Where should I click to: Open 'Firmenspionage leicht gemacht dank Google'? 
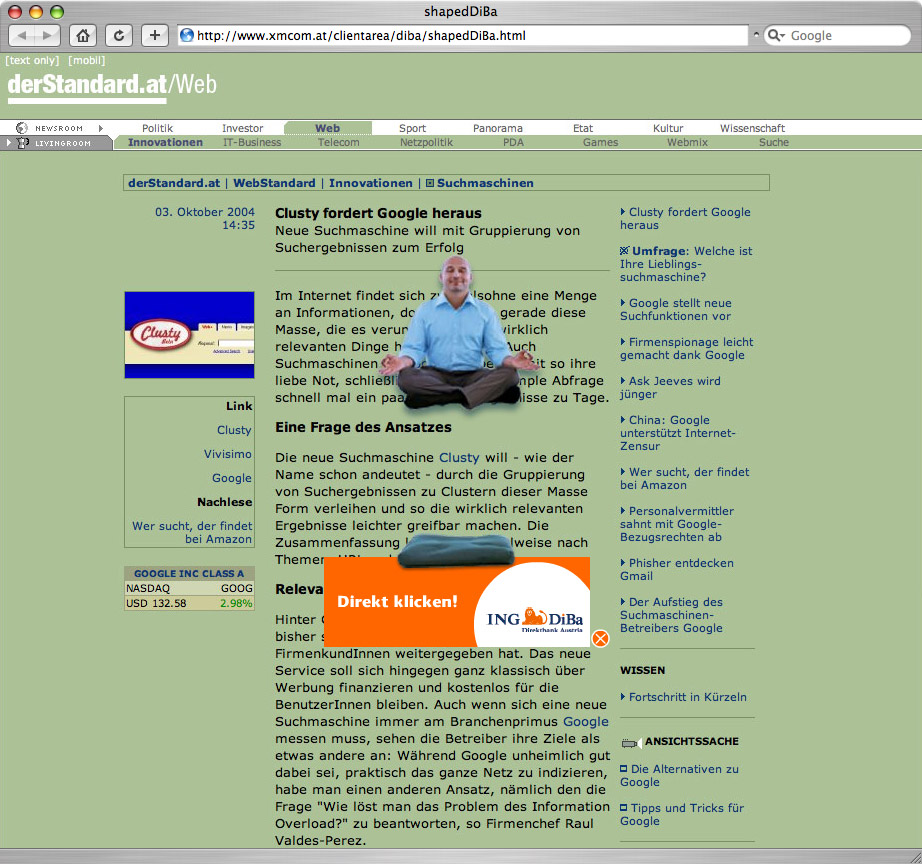point(686,349)
